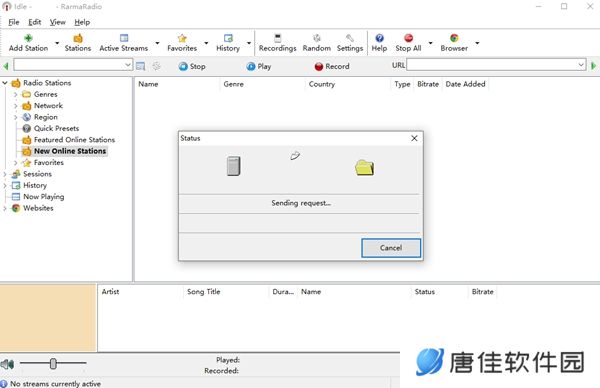600x388 pixels.
Task: Open the Stations toolbar button
Action: click(x=78, y=43)
